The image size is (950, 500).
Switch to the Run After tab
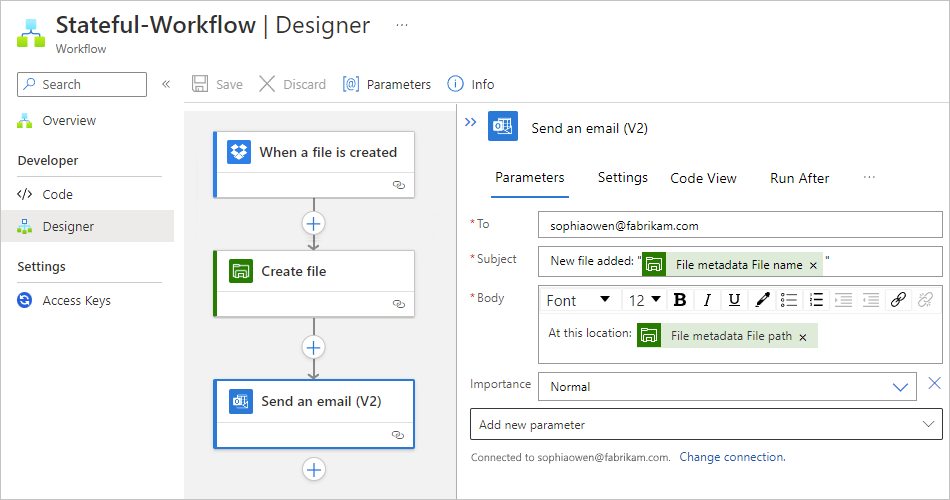pos(799,178)
